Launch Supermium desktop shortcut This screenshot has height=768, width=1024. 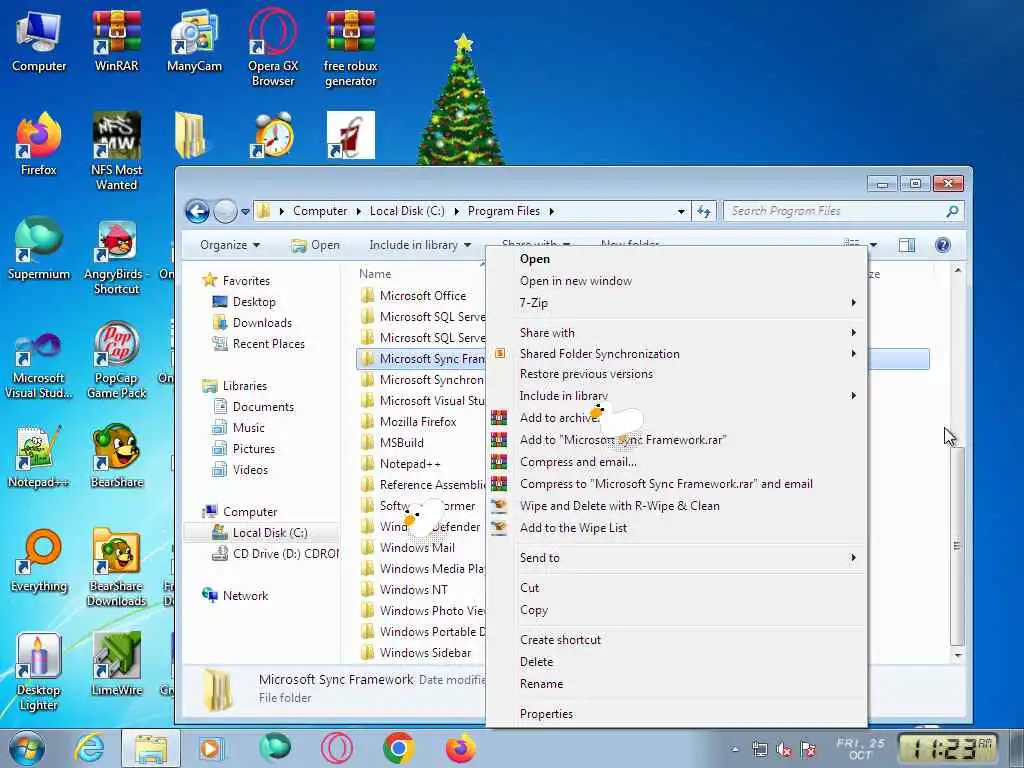coord(39,248)
